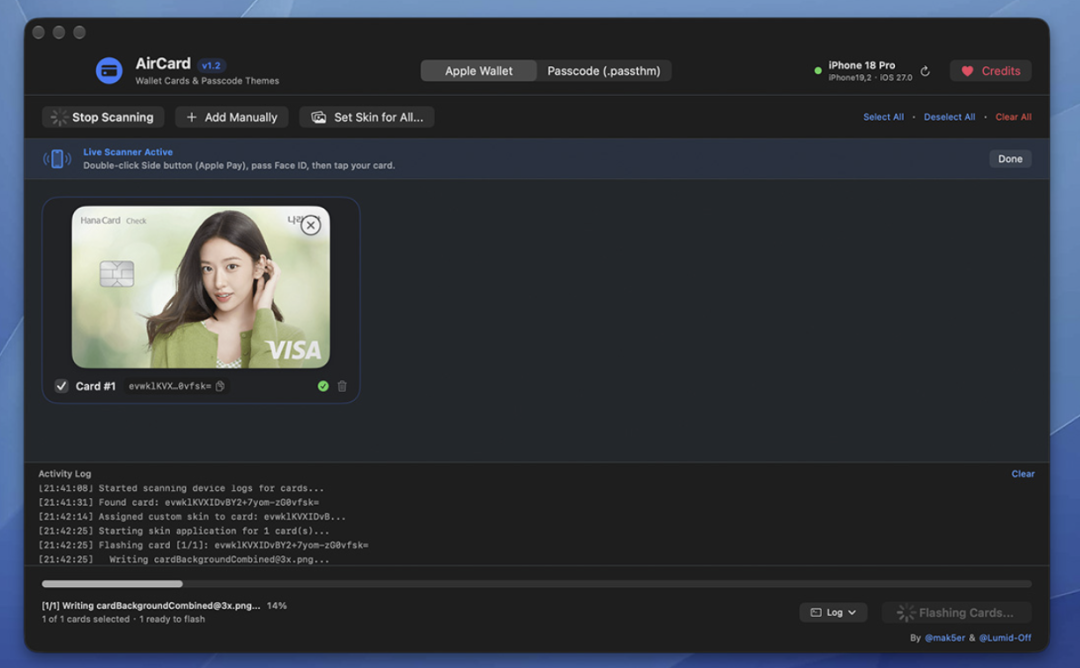Clear the Activity Log
The image size is (1080, 668).
[x=1023, y=474]
